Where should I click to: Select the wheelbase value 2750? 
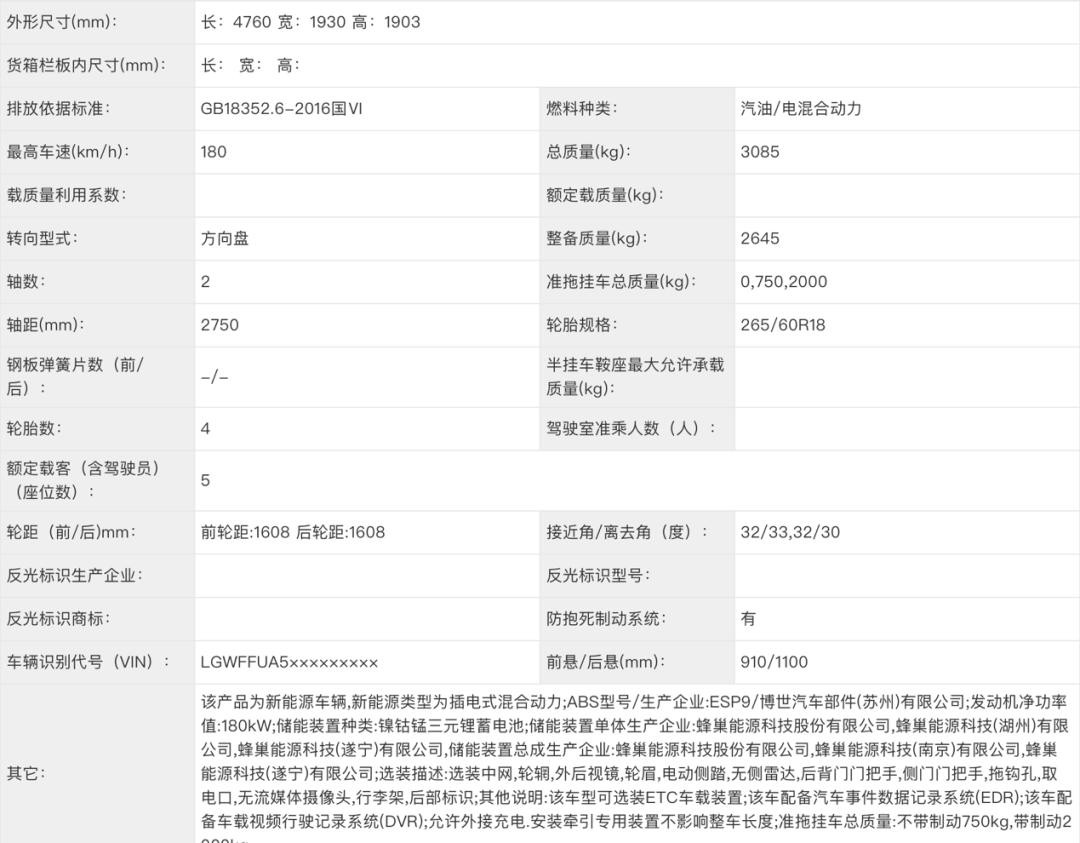220,325
